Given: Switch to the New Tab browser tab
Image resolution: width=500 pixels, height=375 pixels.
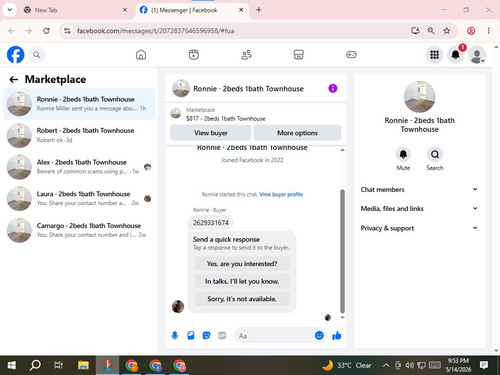Looking at the screenshot, I should click(75, 10).
